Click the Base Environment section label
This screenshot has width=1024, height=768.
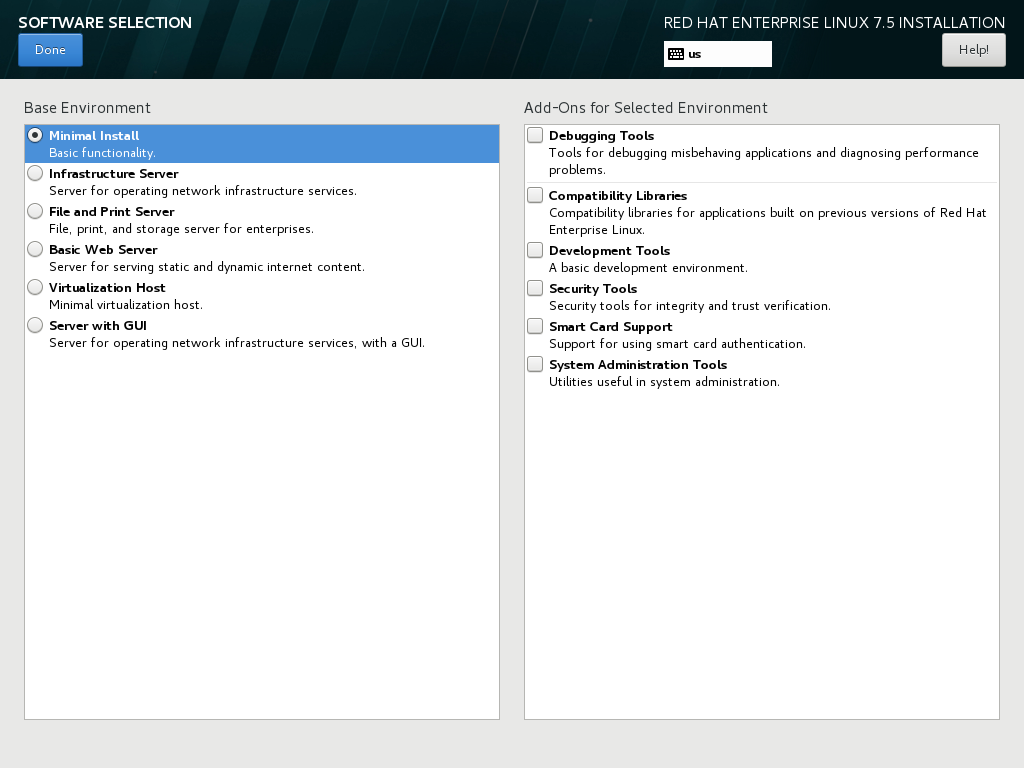click(x=86, y=107)
